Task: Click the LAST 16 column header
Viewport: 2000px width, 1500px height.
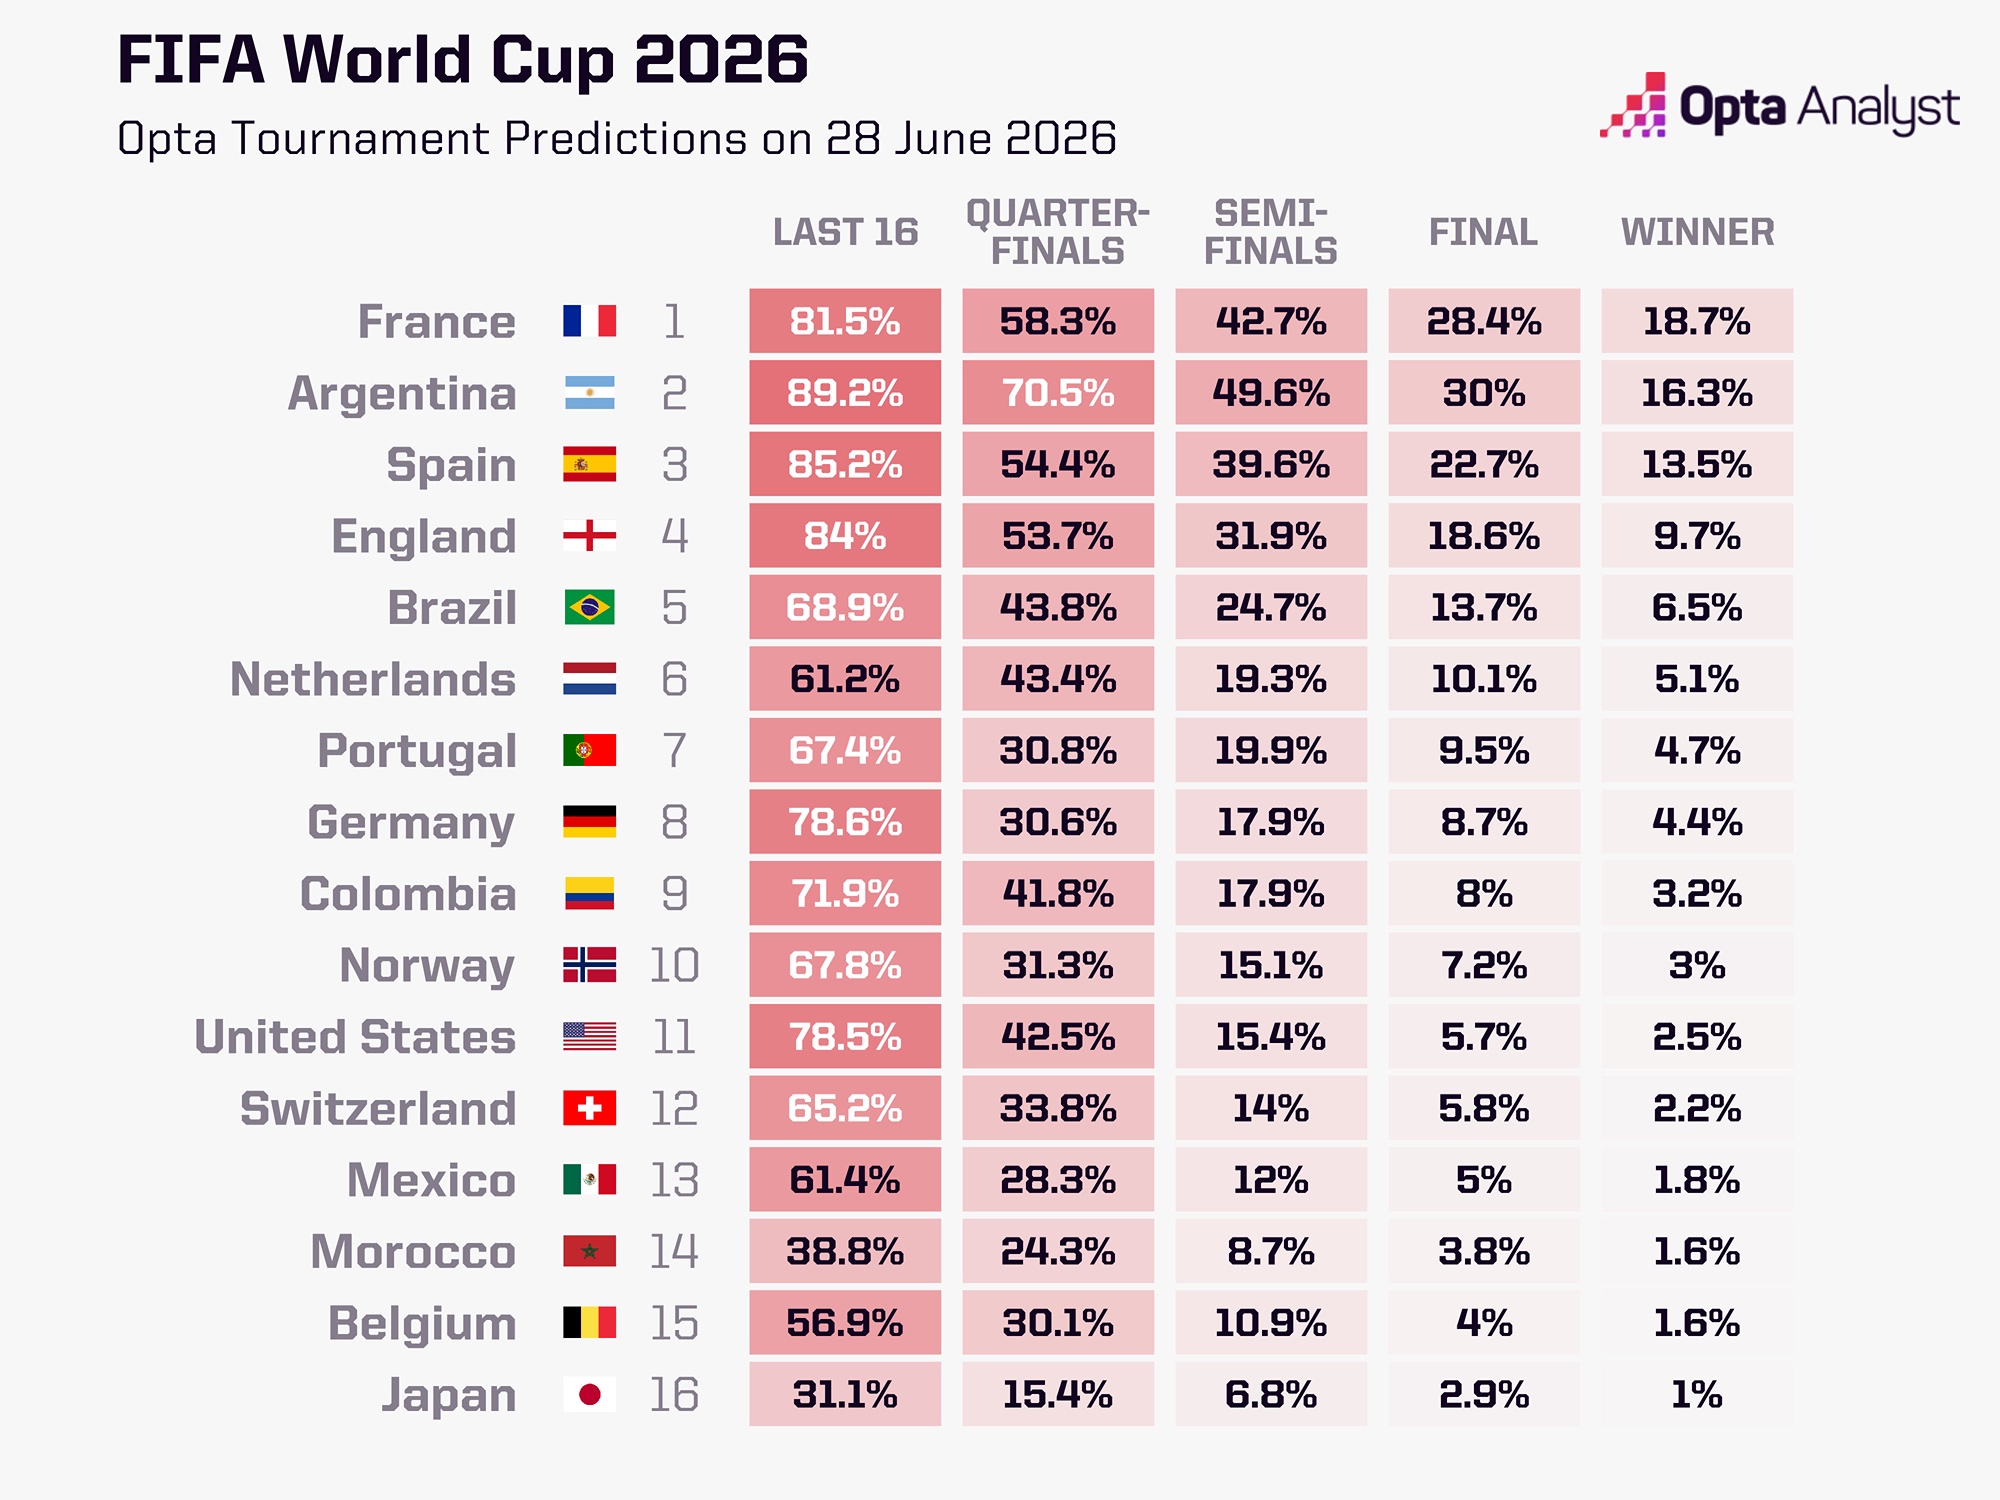Action: [x=845, y=232]
